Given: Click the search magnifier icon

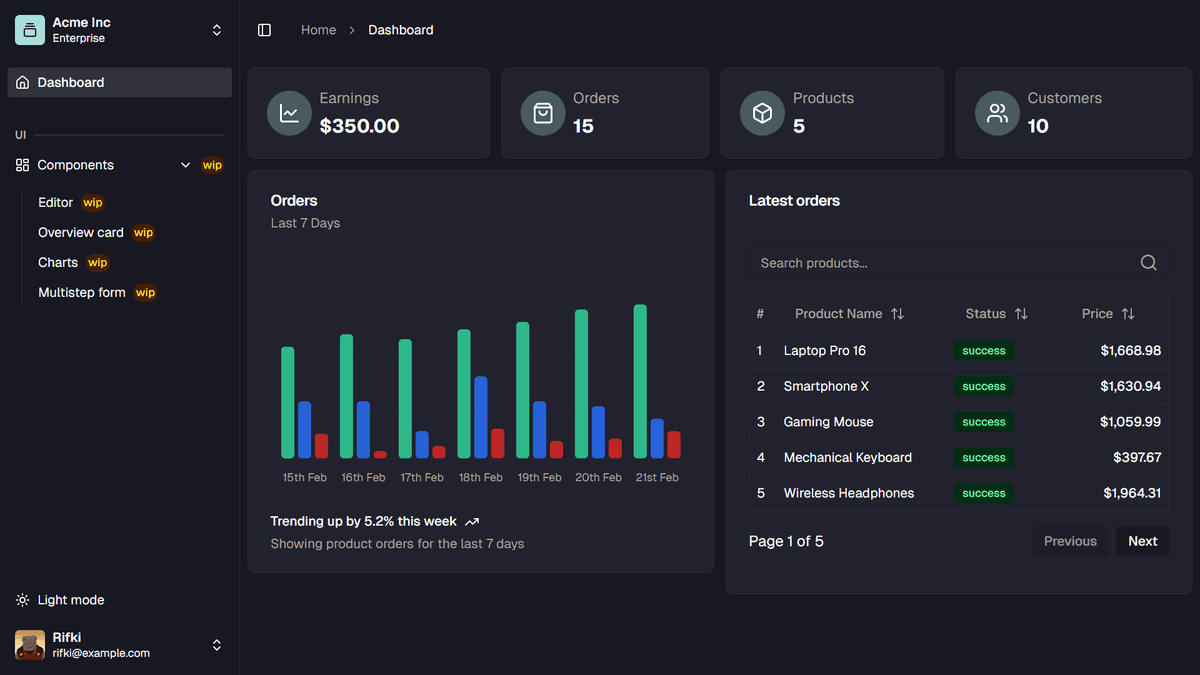Looking at the screenshot, I should point(1148,263).
